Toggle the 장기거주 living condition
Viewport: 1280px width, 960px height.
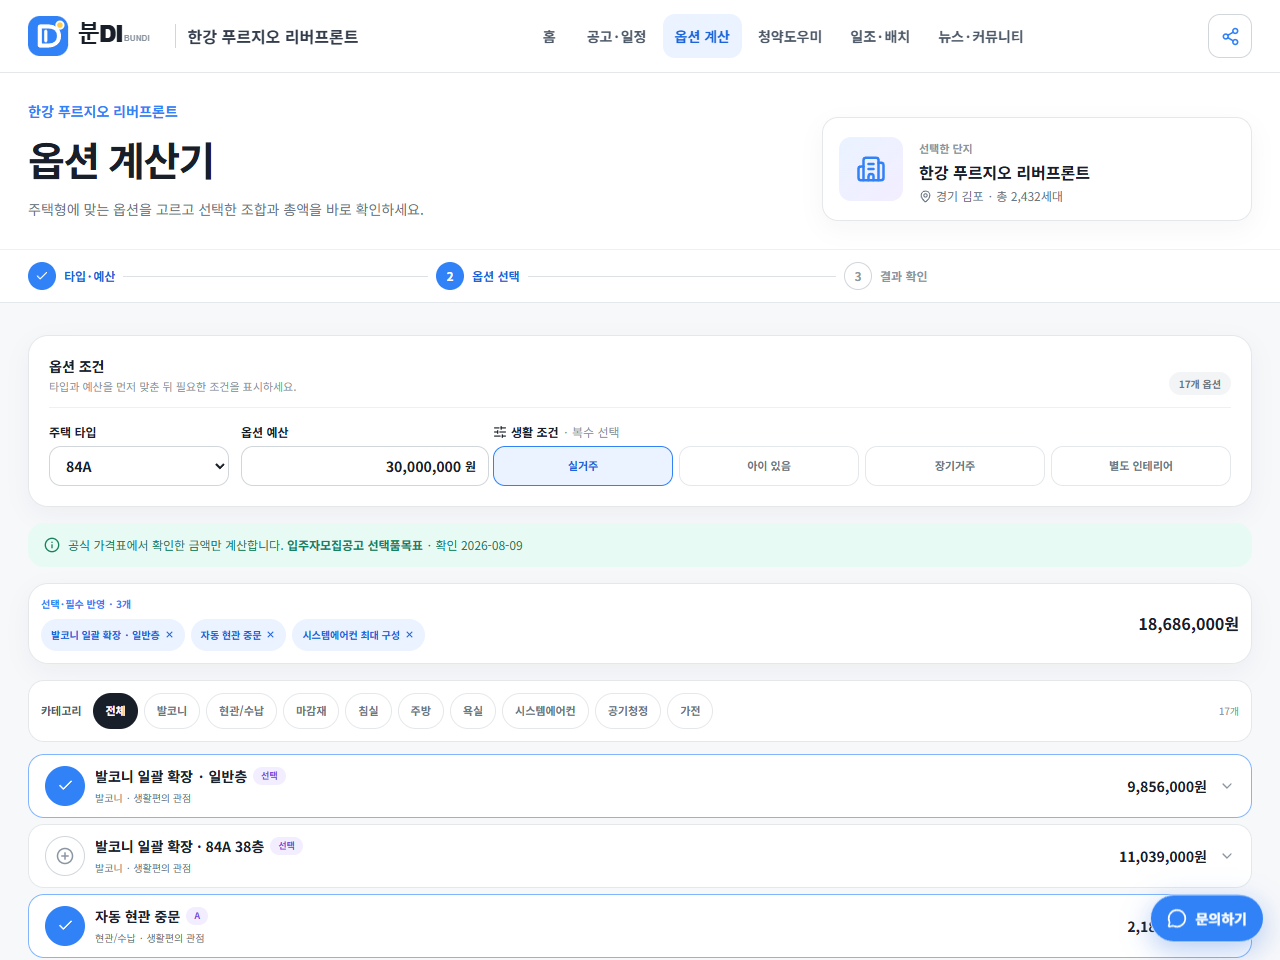coord(955,466)
